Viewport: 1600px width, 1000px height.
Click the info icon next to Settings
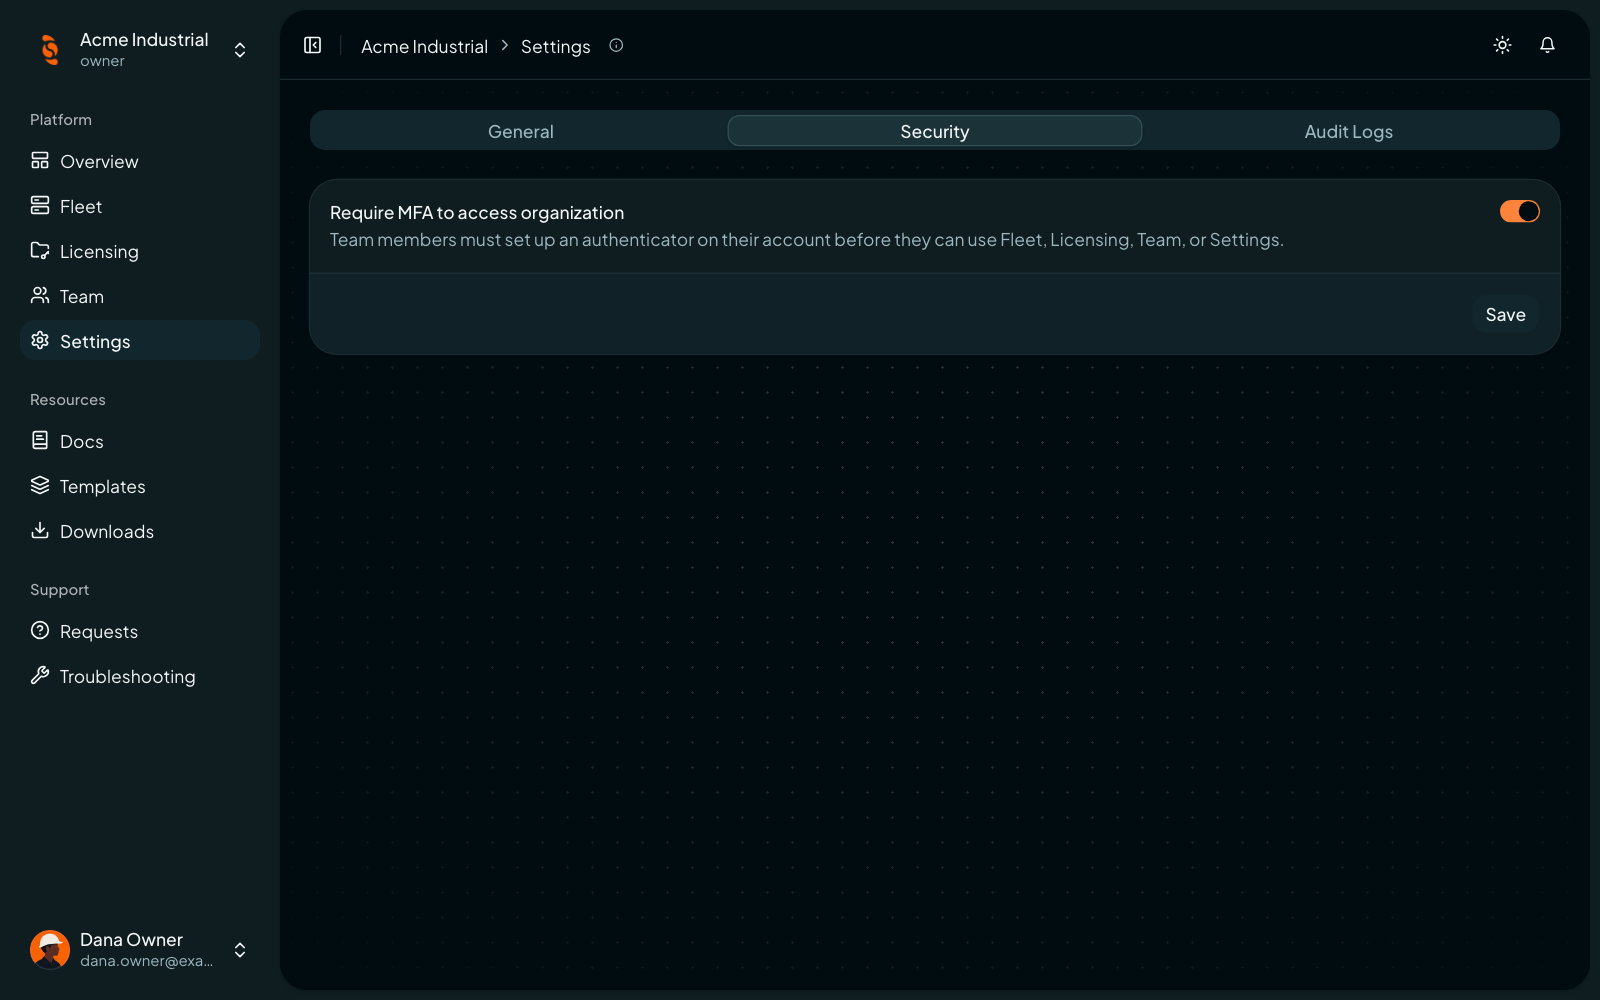616,45
